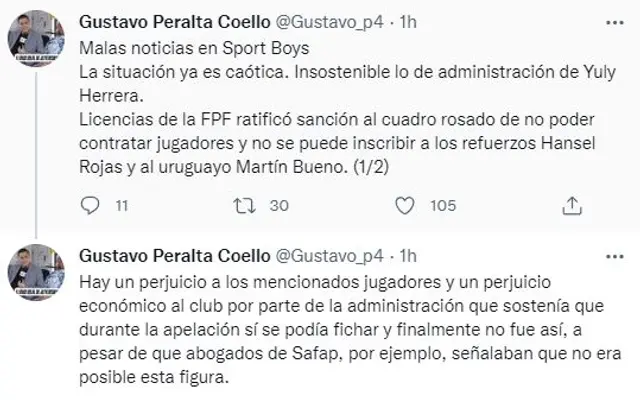Click the like count 105
The width and height of the screenshot is (640, 400).
[443, 206]
